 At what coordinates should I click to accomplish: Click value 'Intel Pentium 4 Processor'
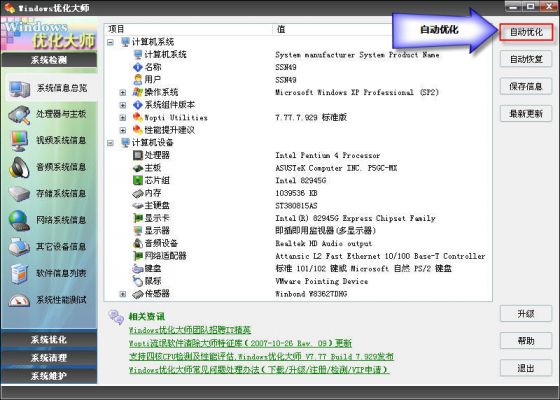328,155
